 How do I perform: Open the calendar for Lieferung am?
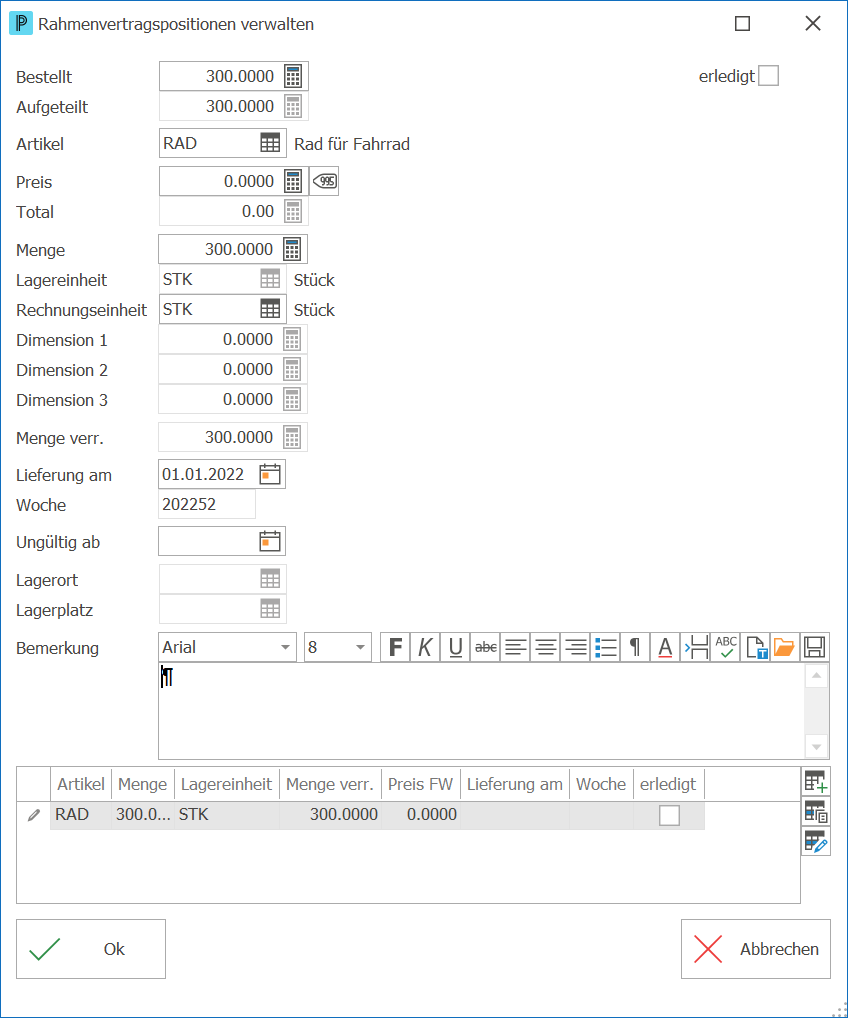pyautogui.click(x=270, y=475)
